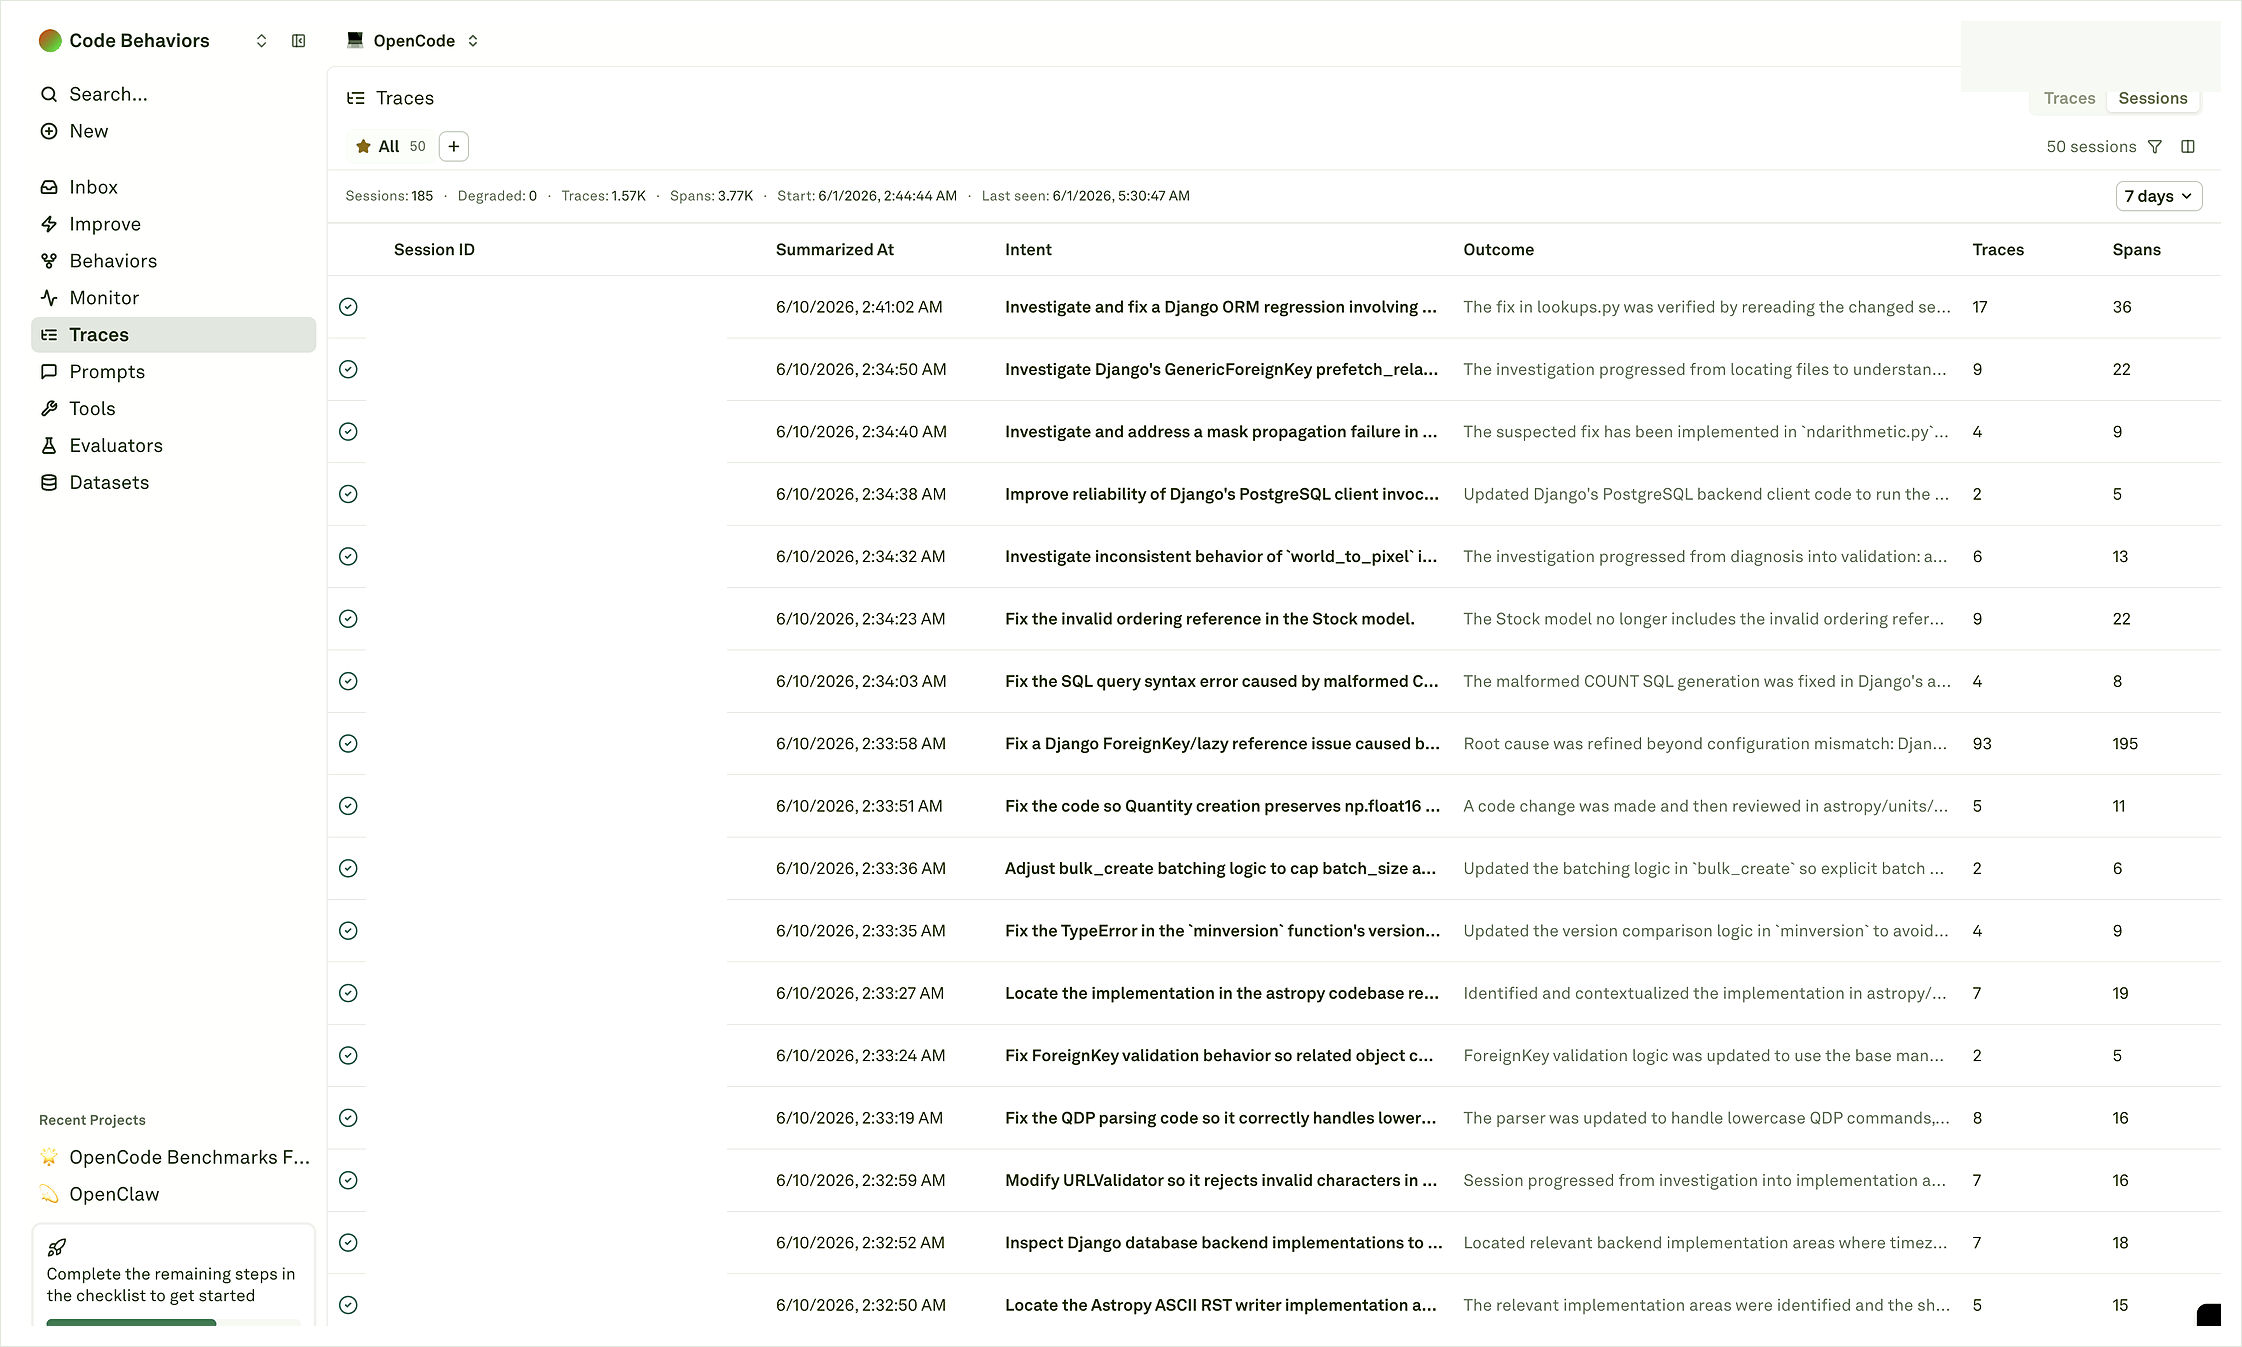The height and width of the screenshot is (1347, 2242).
Task: Open 'Investigate and fix a Django ORM regression' intent
Action: tap(1220, 307)
